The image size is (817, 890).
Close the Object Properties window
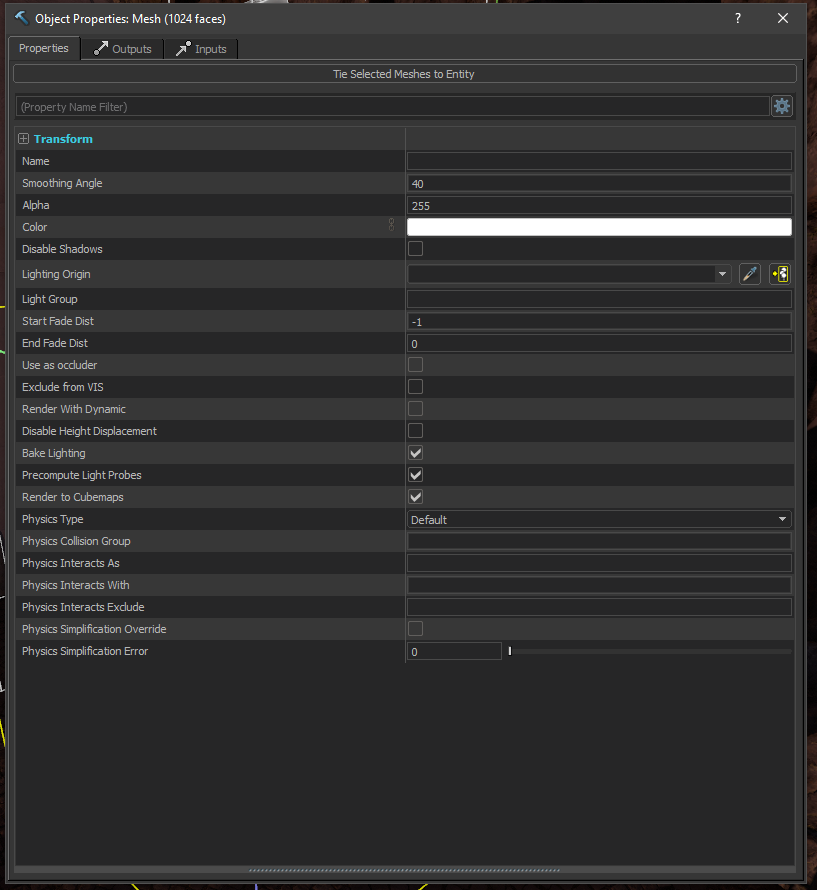point(783,19)
